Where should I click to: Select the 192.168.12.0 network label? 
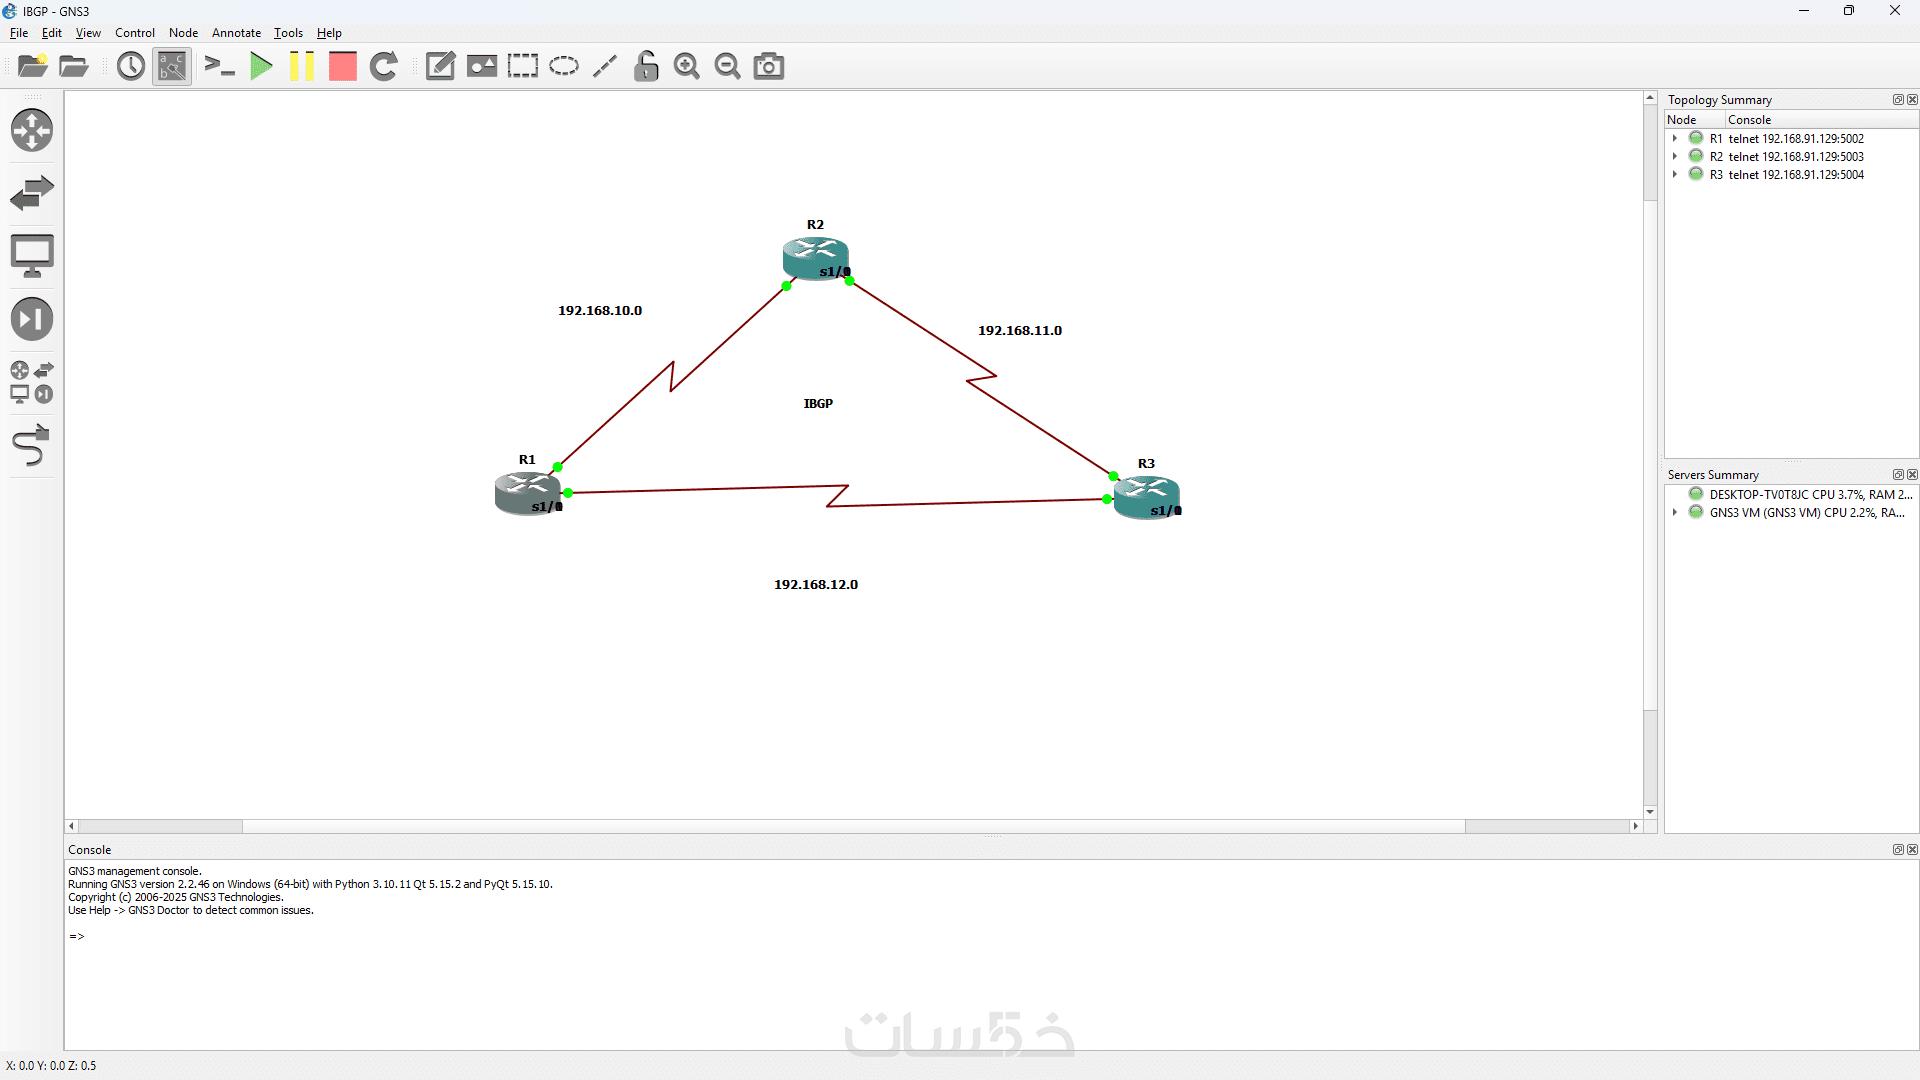pos(815,585)
